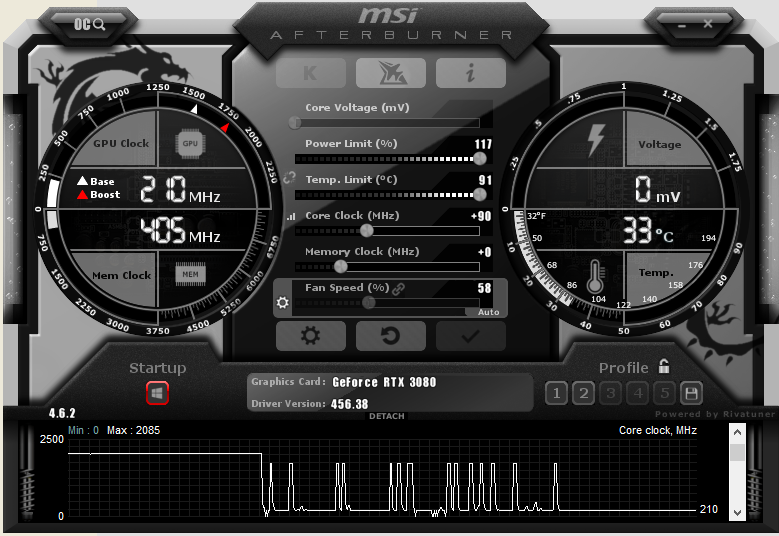The width and height of the screenshot is (779, 536).
Task: Toggle the fan speed Auto mode
Action: click(488, 312)
